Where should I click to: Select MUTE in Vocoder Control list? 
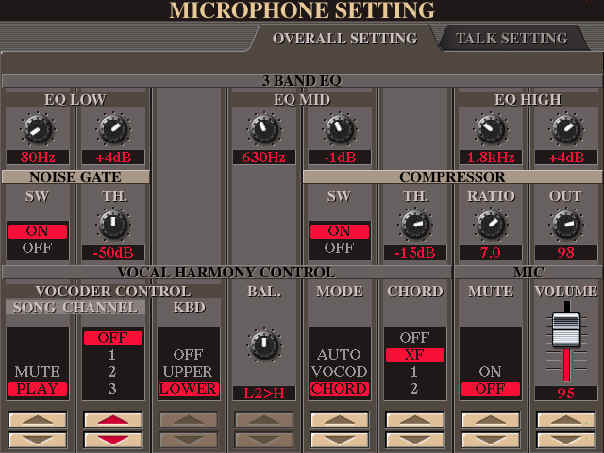tap(37, 372)
